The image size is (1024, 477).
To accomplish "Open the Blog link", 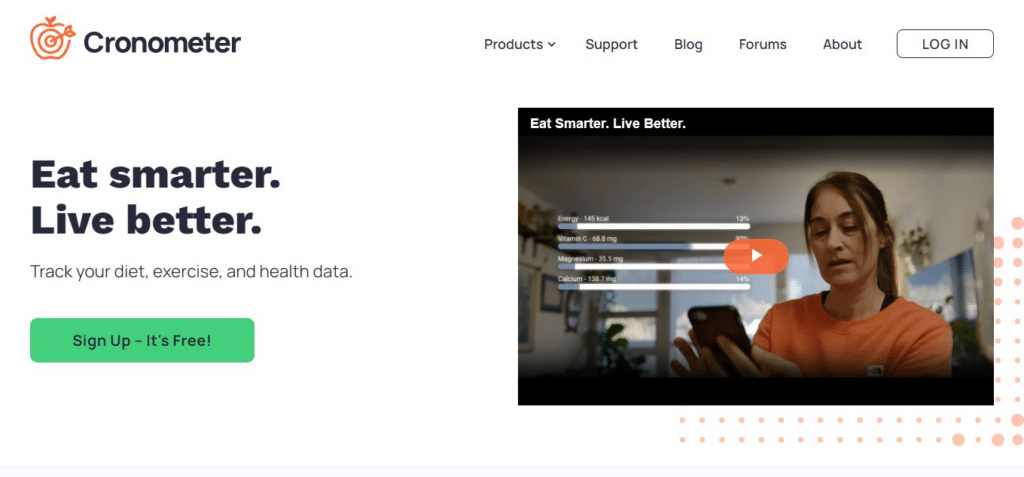I will point(688,44).
